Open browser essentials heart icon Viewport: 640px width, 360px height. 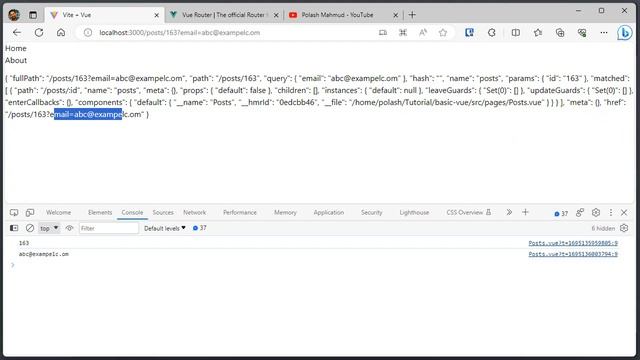(582, 33)
